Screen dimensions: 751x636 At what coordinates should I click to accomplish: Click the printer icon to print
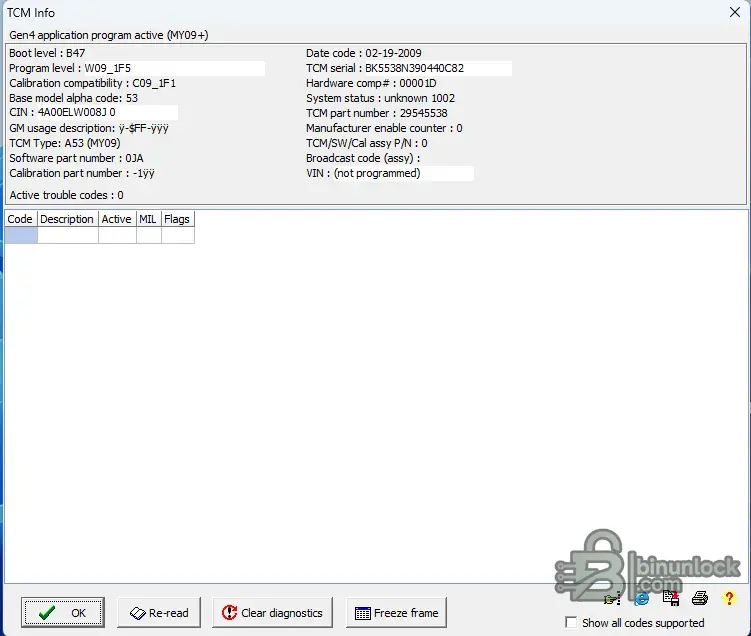(700, 598)
